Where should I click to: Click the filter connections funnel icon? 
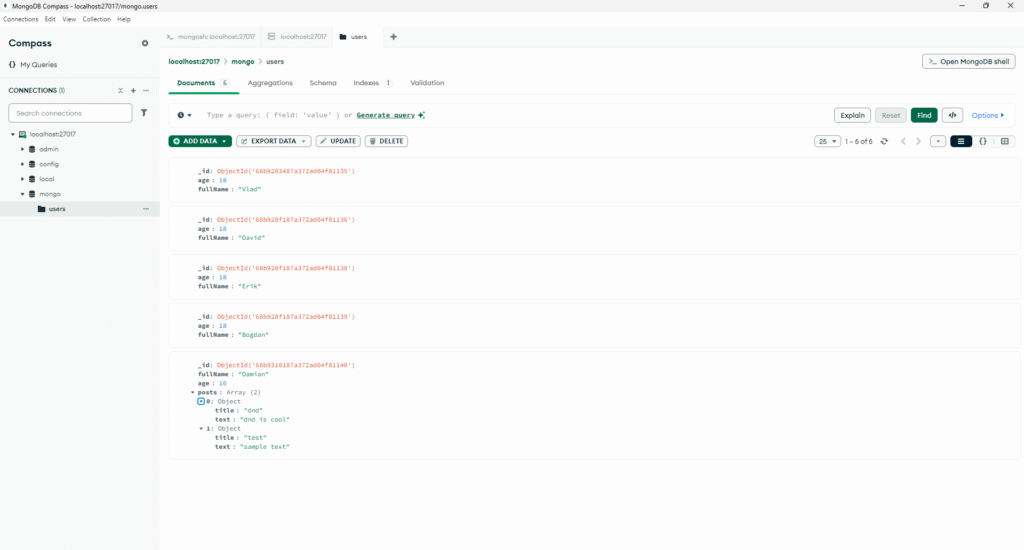pos(144,113)
